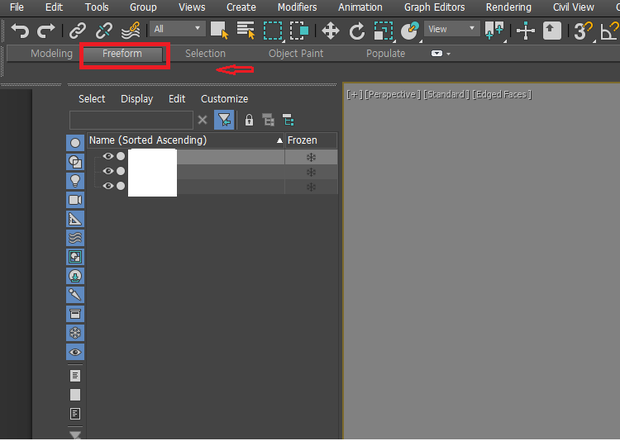The height and width of the screenshot is (441, 620).
Task: Toggle Display Shapes filter in Scene Explorer
Action: click(75, 161)
